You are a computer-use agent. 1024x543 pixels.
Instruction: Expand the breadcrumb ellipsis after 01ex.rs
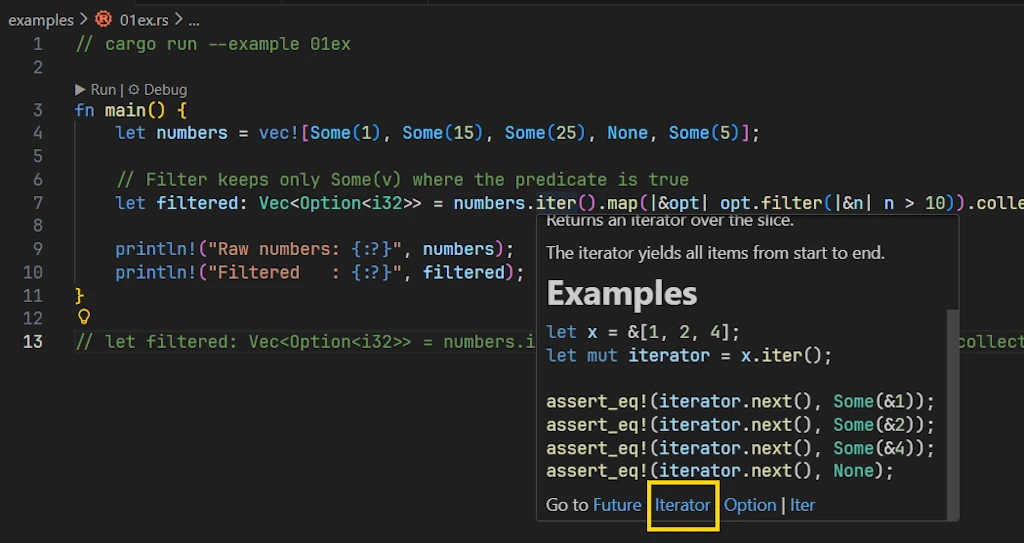(x=194, y=19)
